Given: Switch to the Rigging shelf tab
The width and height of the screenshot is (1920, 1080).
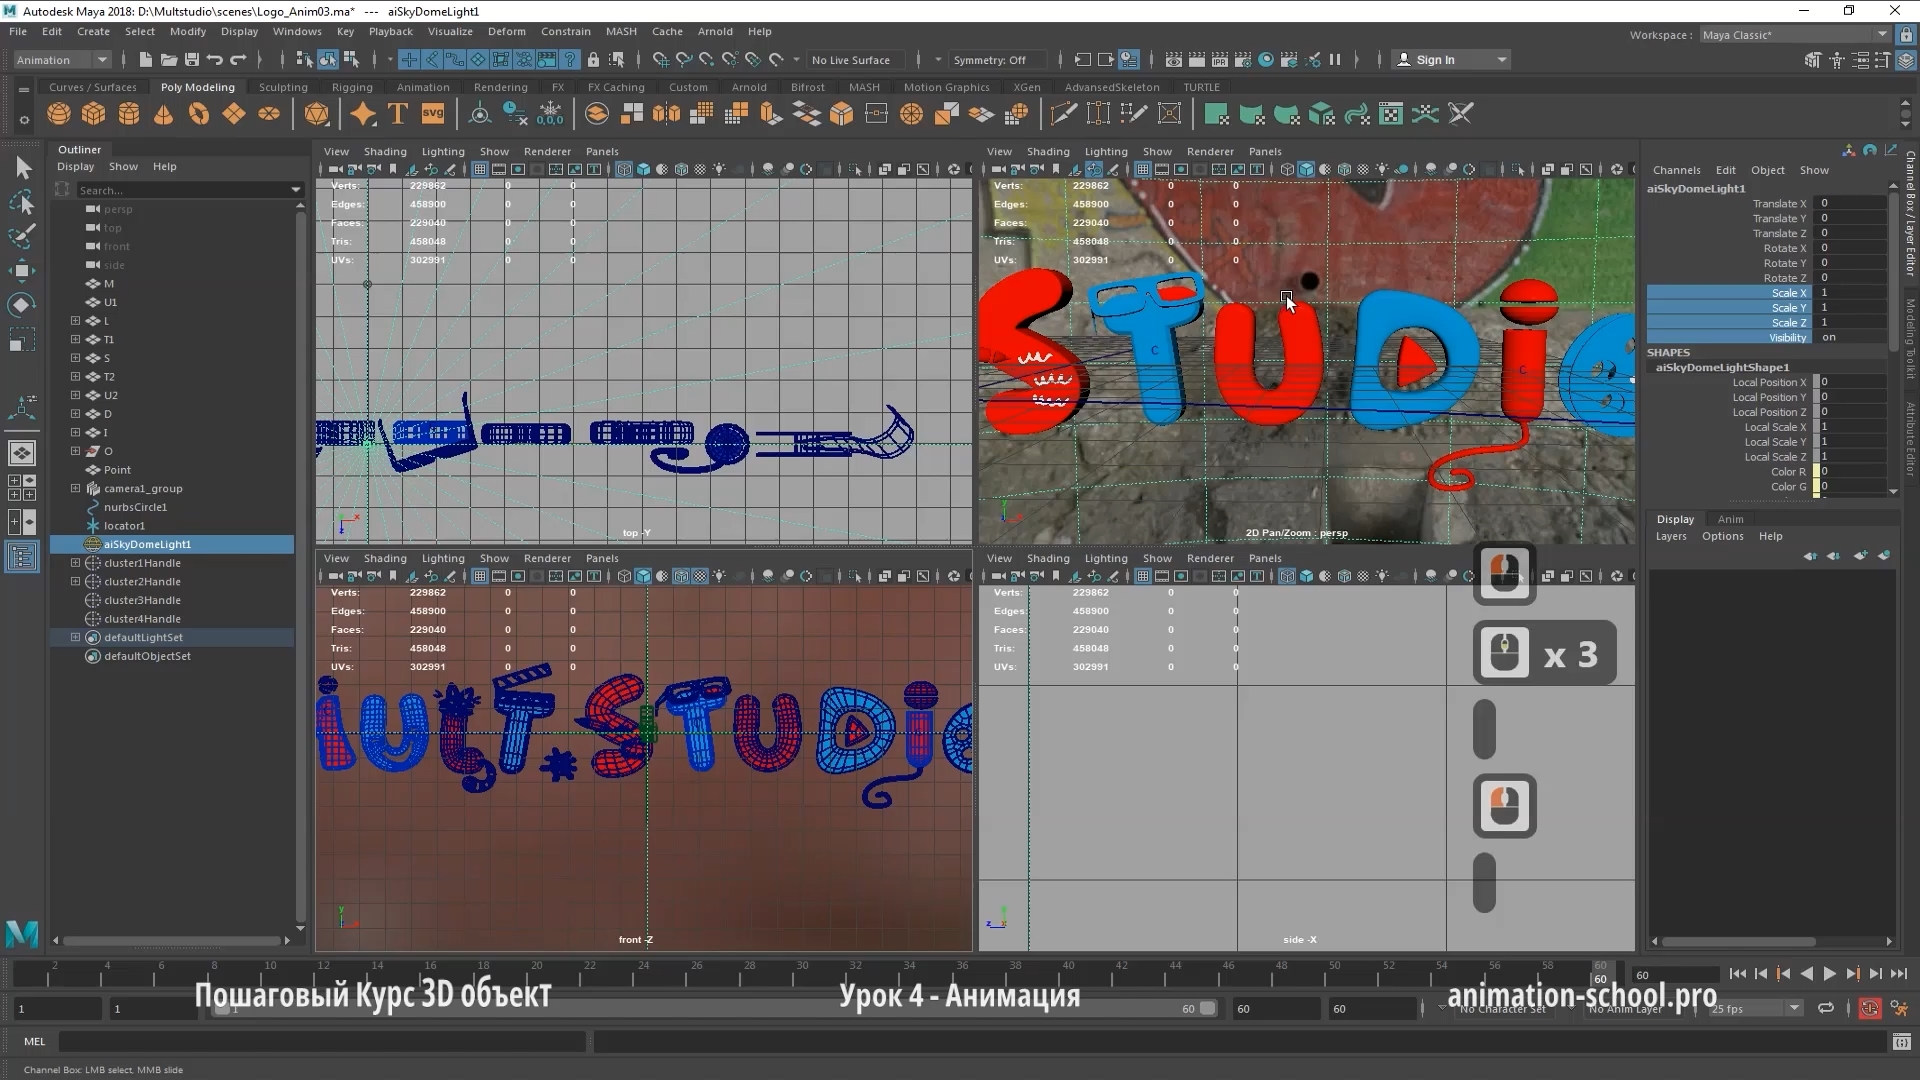Looking at the screenshot, I should (x=352, y=87).
